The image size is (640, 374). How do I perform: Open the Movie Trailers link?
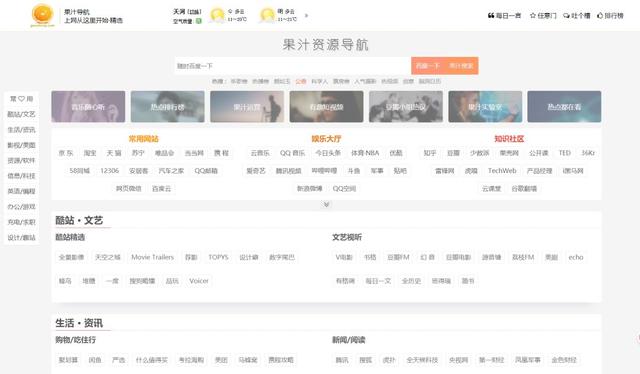pyautogui.click(x=153, y=257)
